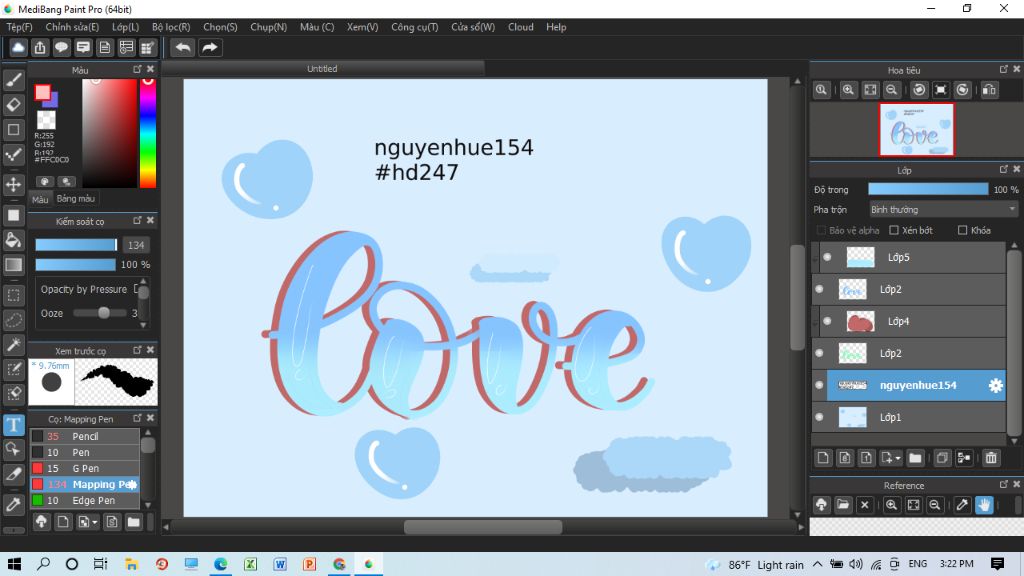
Task: Click the export/share icon in top toolbar
Action: (x=40, y=48)
